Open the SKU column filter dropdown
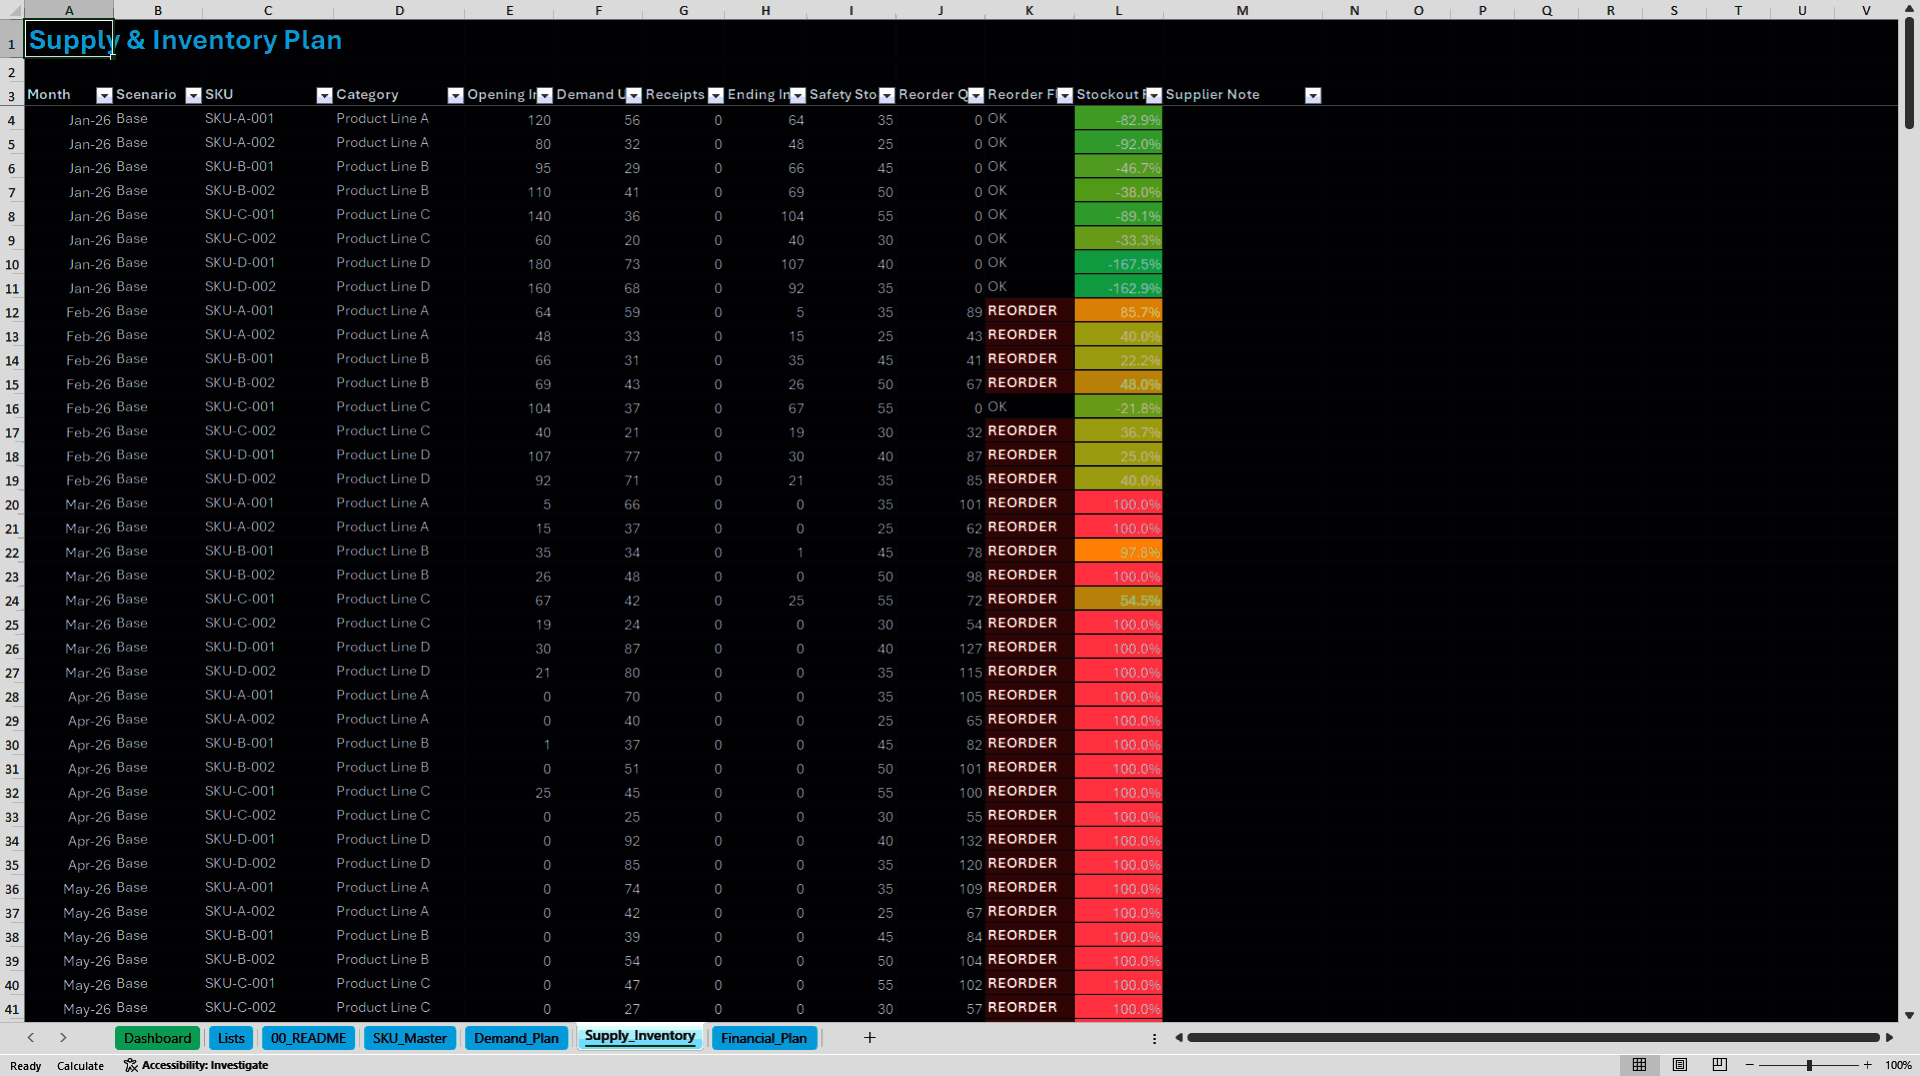Screen dimensions: 1920x1076 point(324,95)
